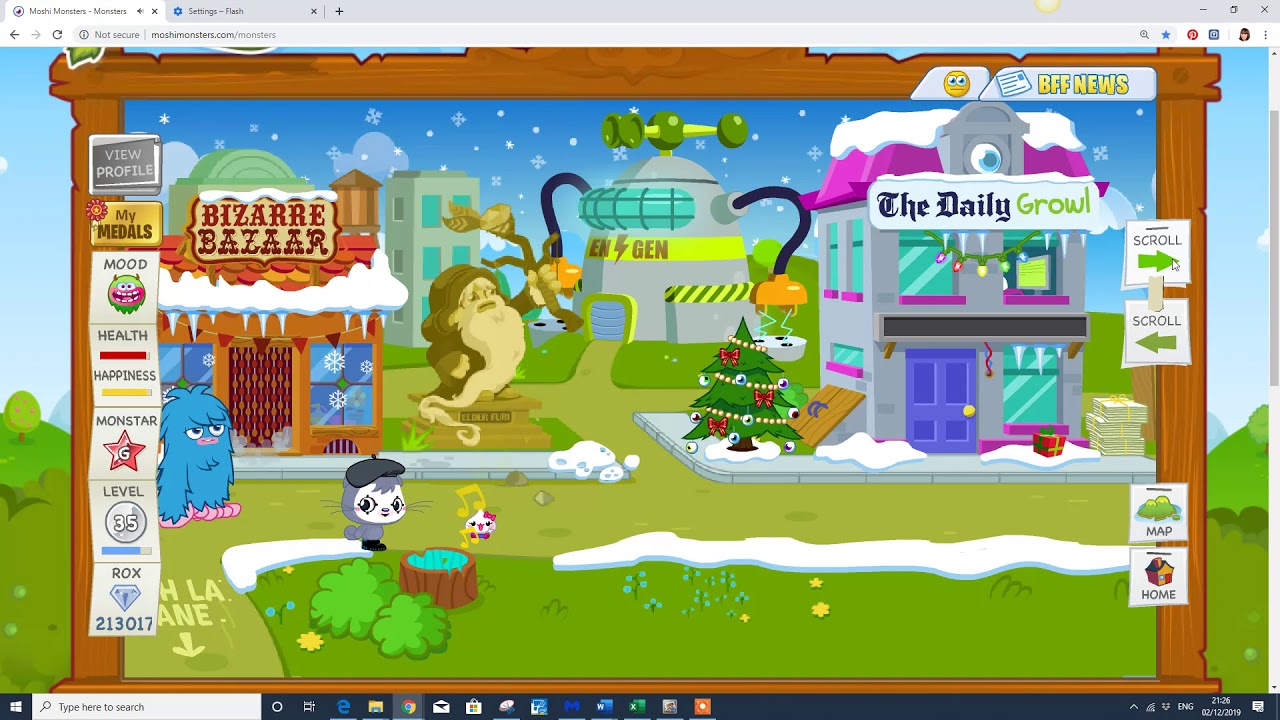
Task: Go back in browser history
Action: click(x=14, y=34)
